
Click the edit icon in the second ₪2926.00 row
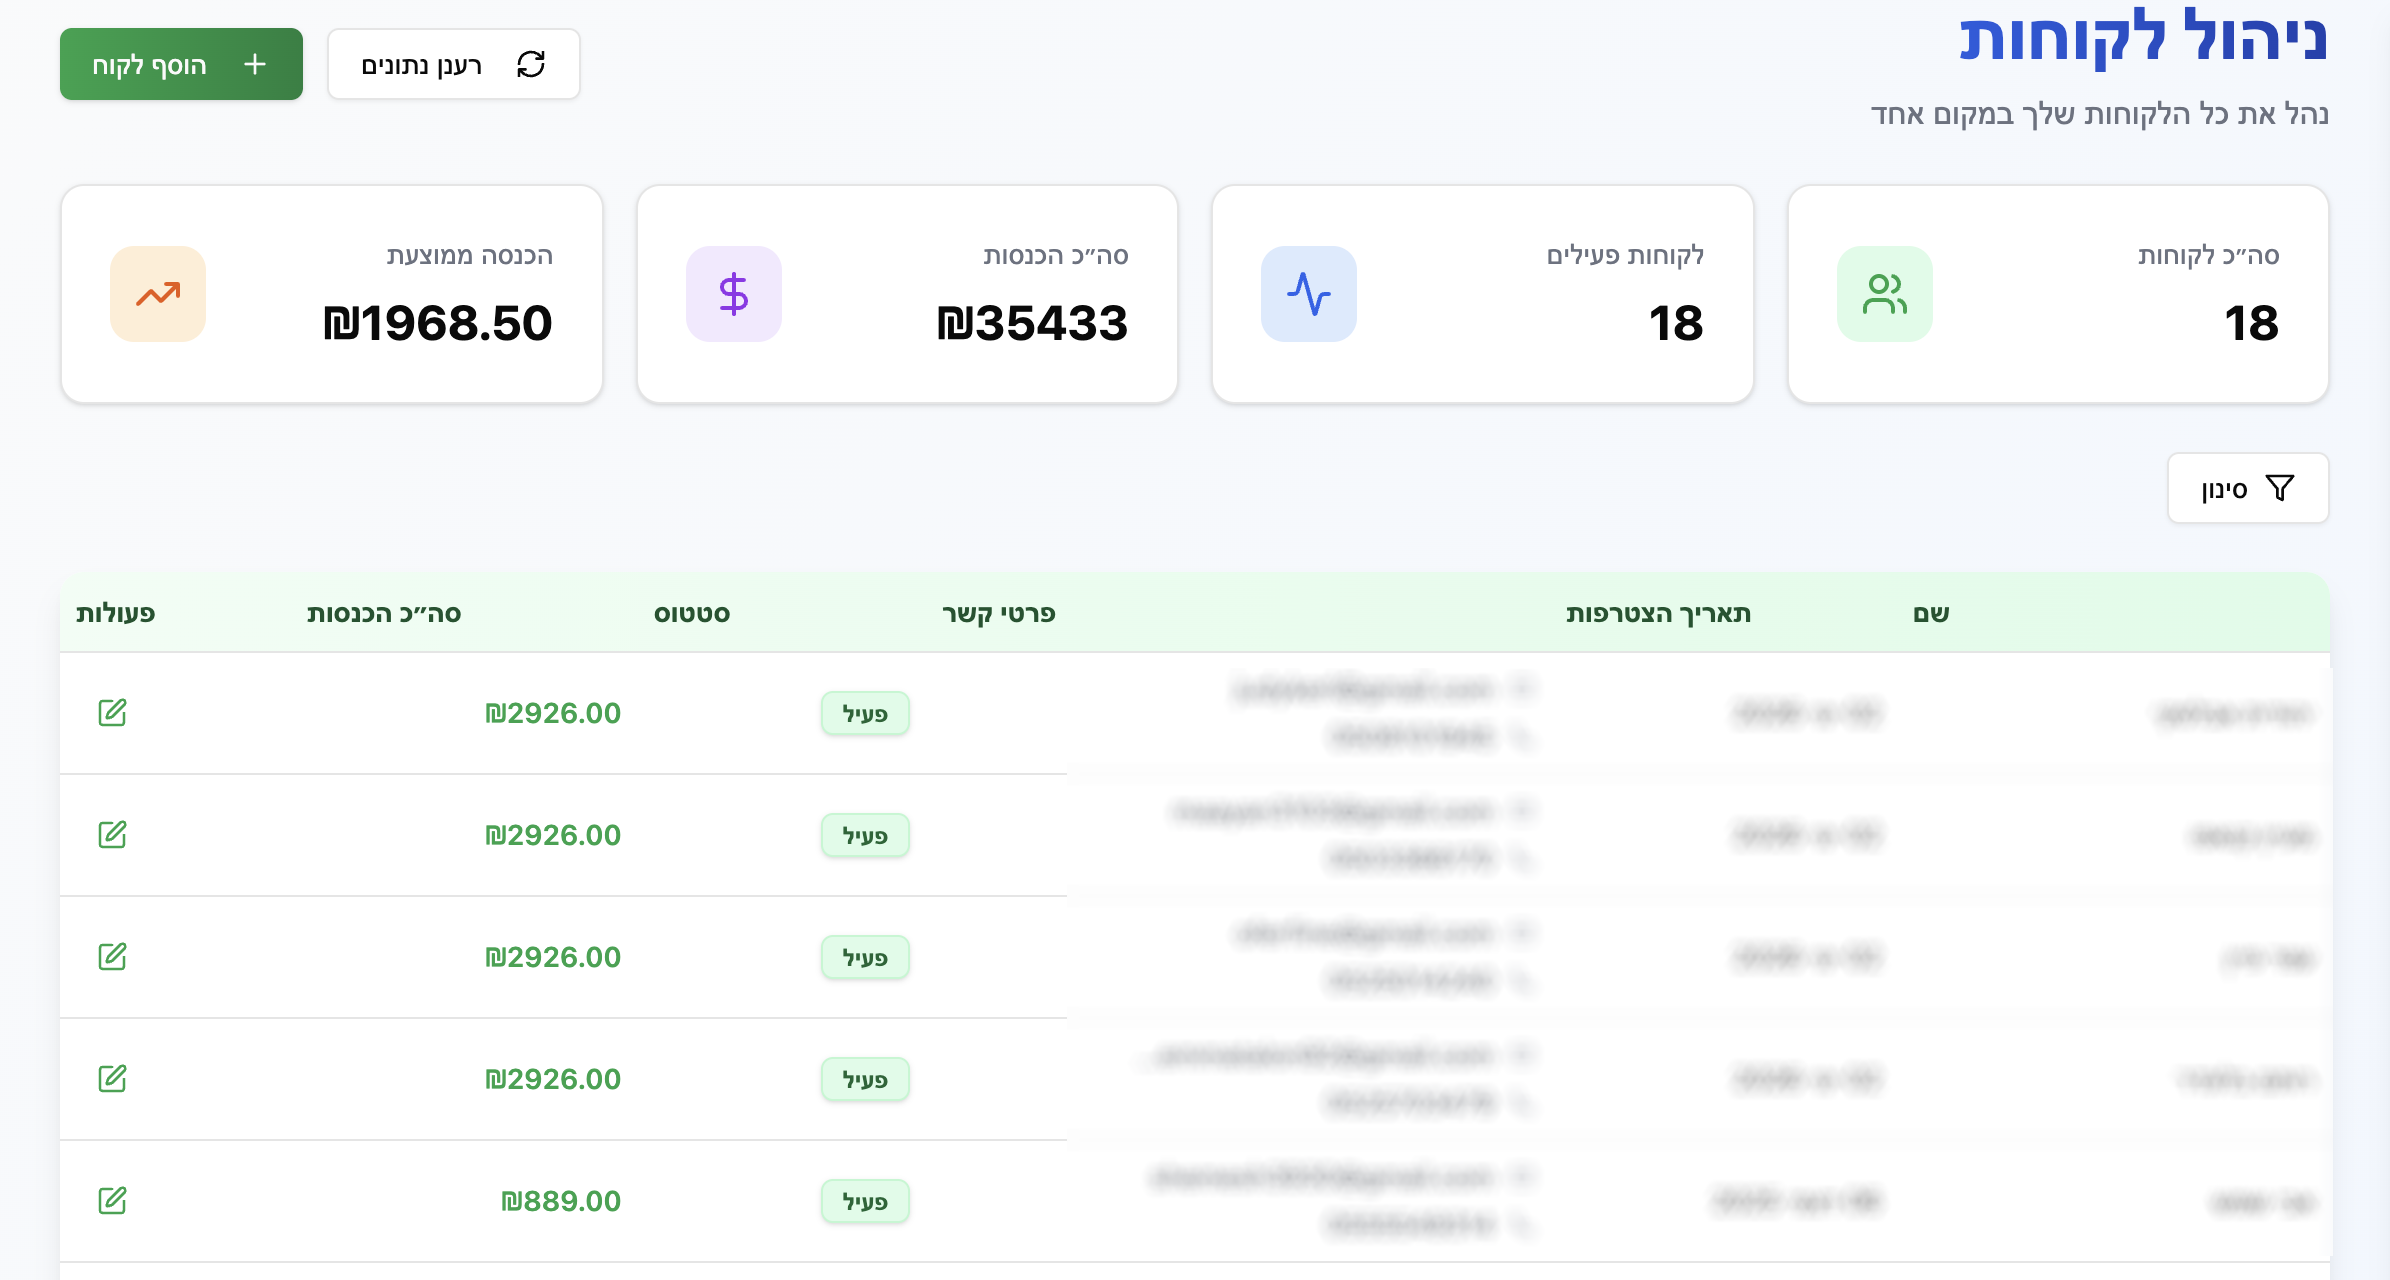coord(112,835)
